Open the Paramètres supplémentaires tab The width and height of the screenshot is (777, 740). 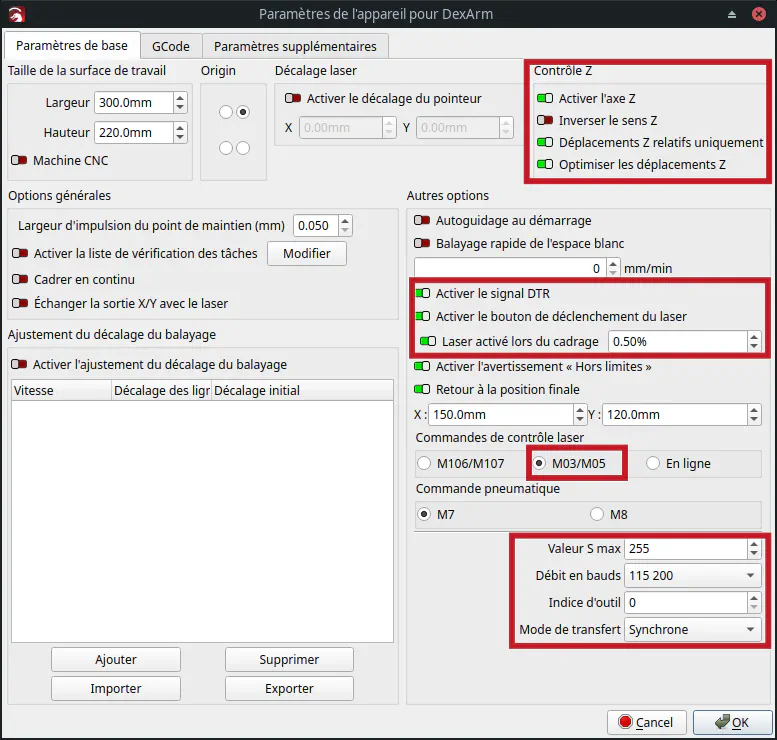pyautogui.click(x=295, y=47)
